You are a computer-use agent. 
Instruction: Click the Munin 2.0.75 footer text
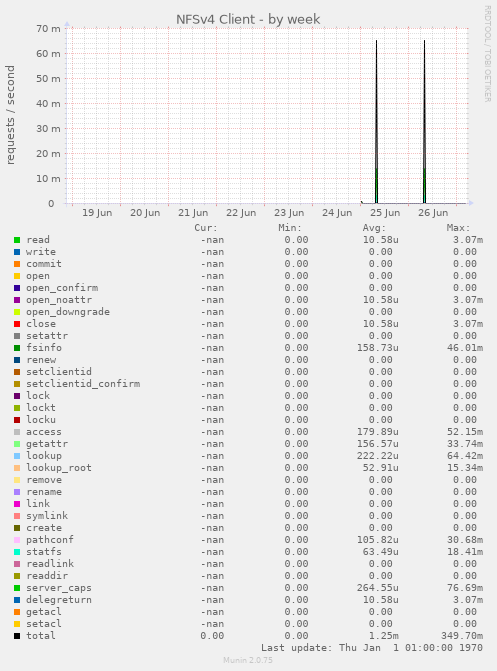[x=248, y=660]
